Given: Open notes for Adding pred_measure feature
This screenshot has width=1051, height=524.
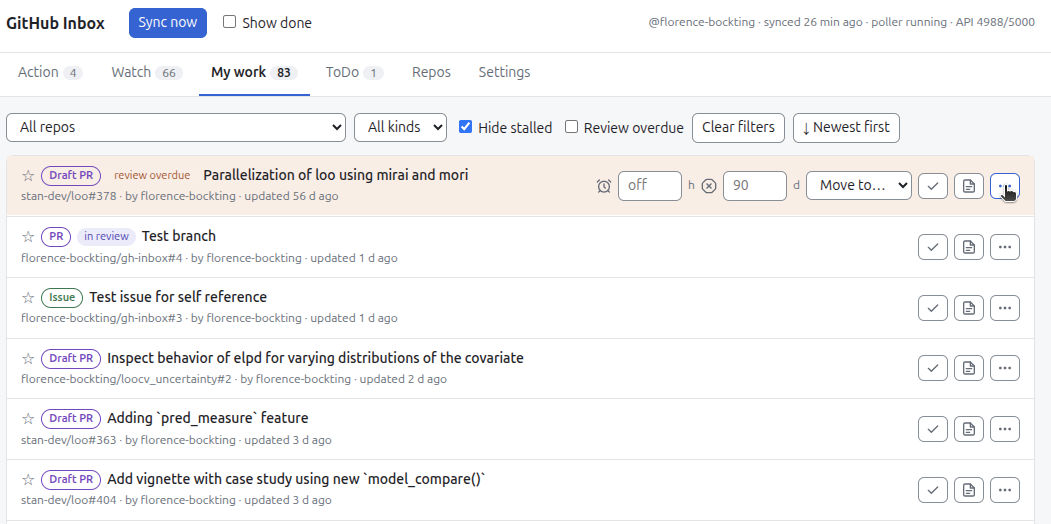Looking at the screenshot, I should point(969,429).
